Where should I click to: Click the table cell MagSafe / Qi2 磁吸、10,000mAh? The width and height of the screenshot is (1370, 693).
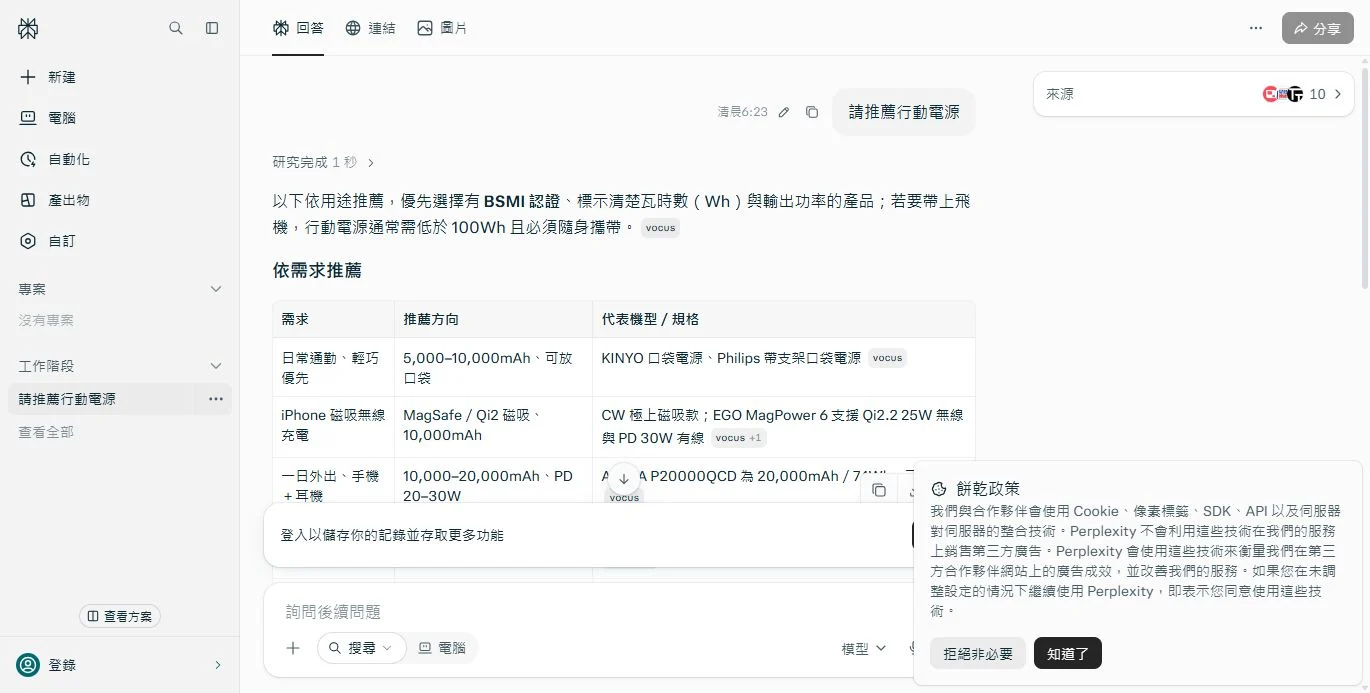point(493,426)
